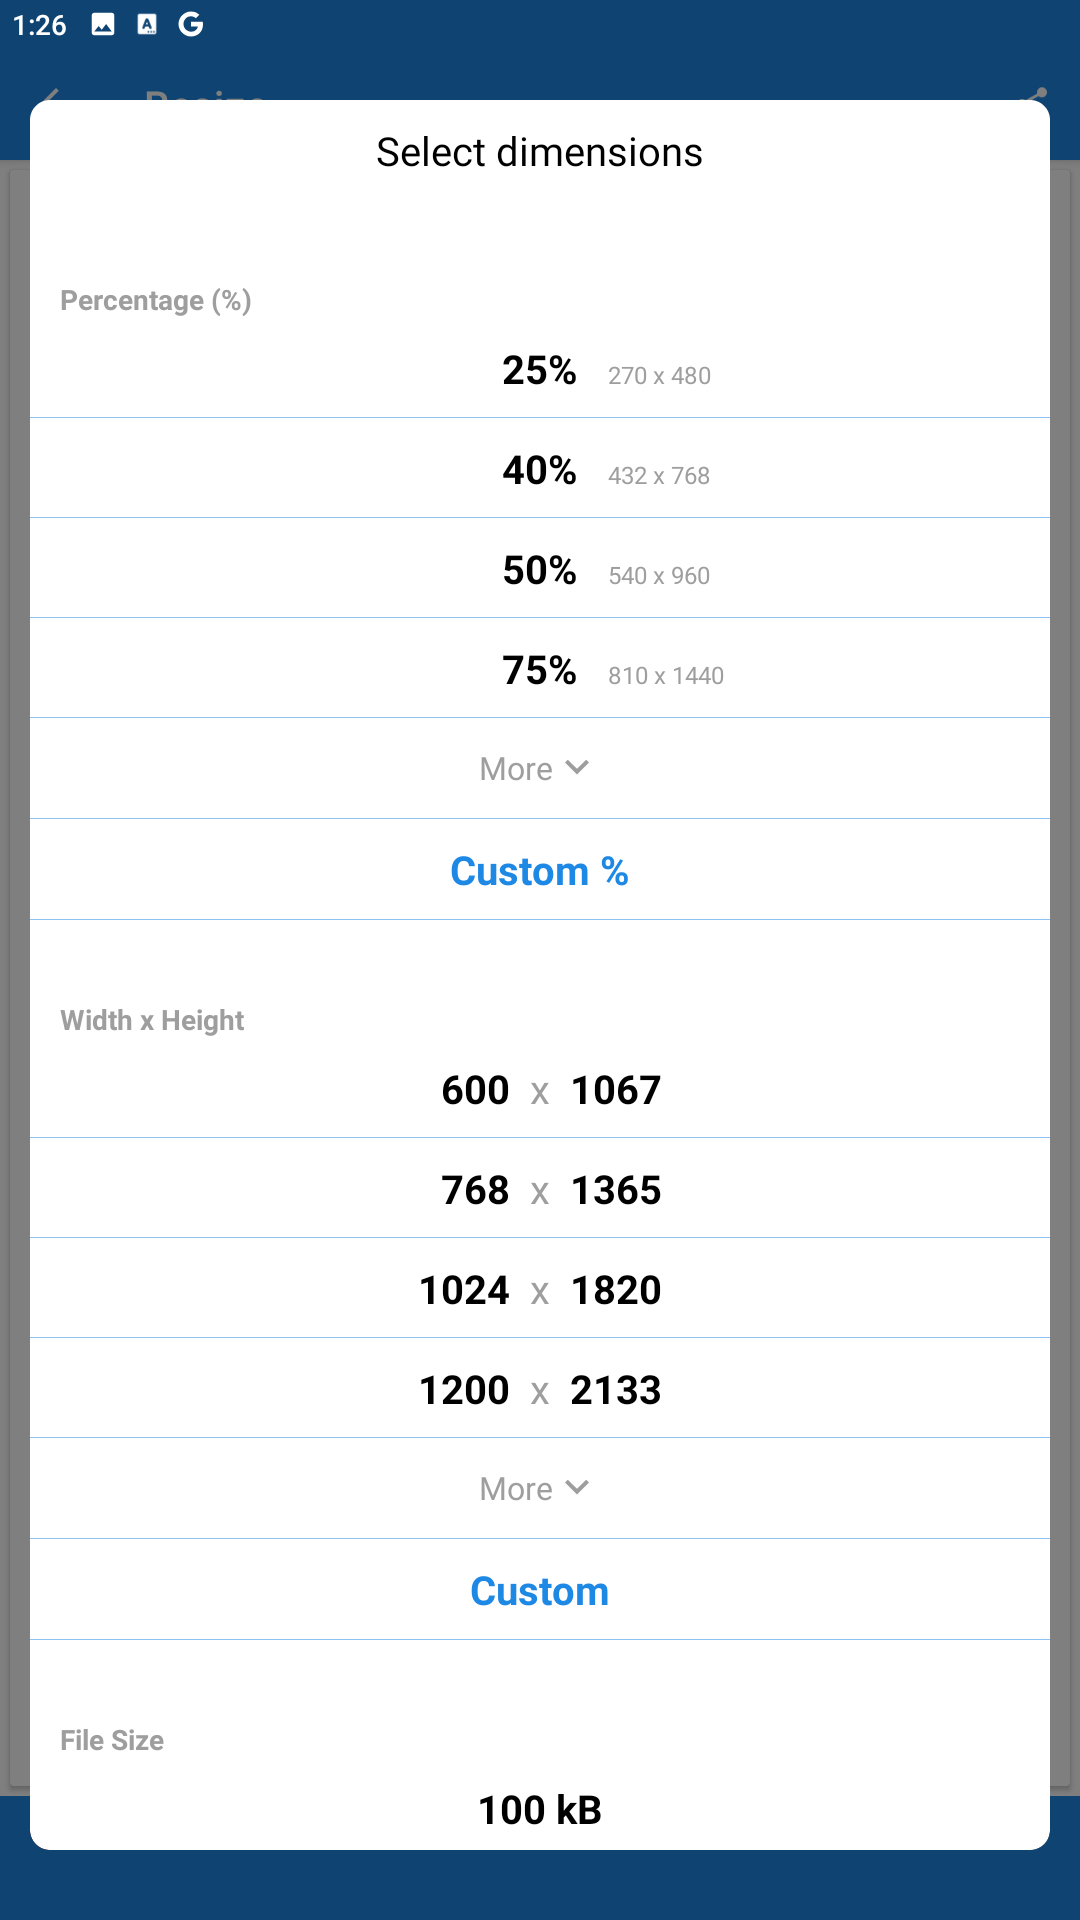Tap the share icon in top bar
Viewport: 1080px width, 1920px height.
pos(1036,95)
